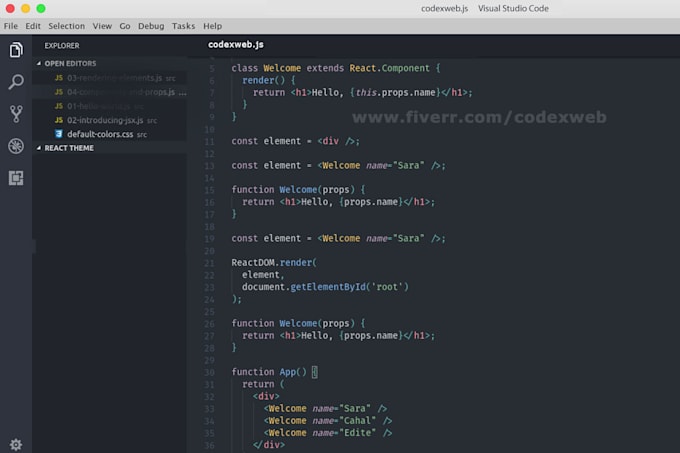Open the View menu
This screenshot has width=680, height=453.
pos(102,26)
